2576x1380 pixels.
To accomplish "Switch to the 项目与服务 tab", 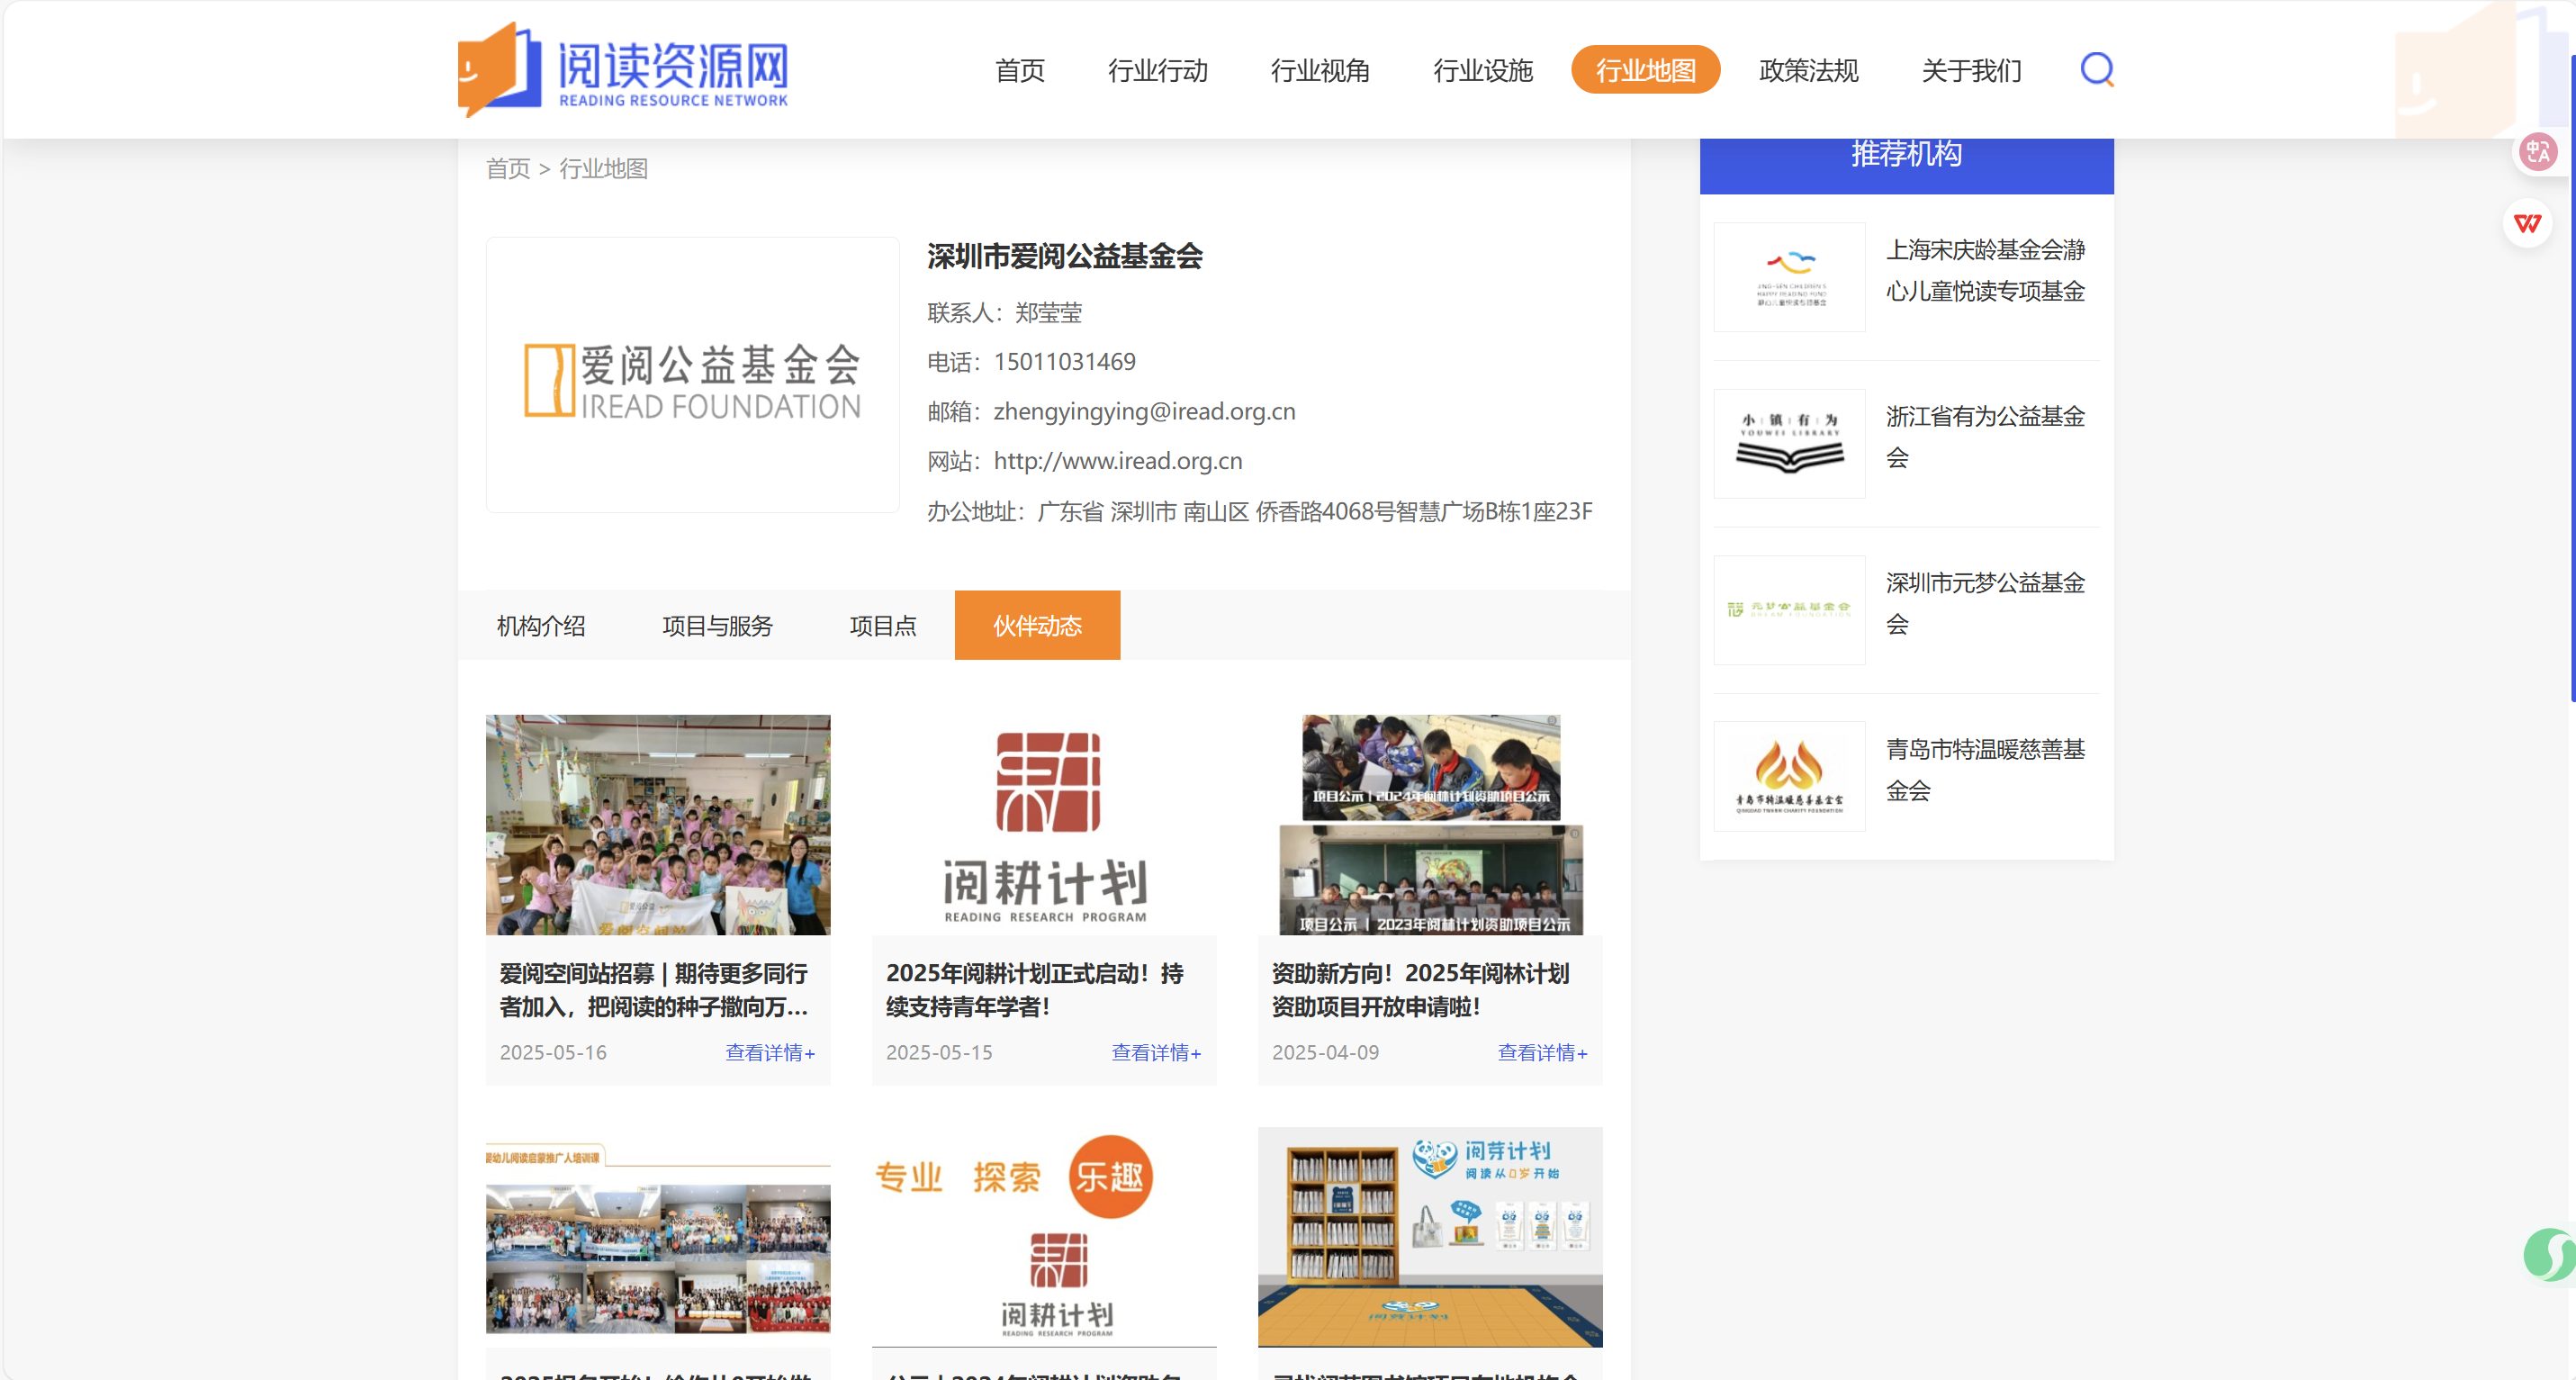I will tap(717, 626).
